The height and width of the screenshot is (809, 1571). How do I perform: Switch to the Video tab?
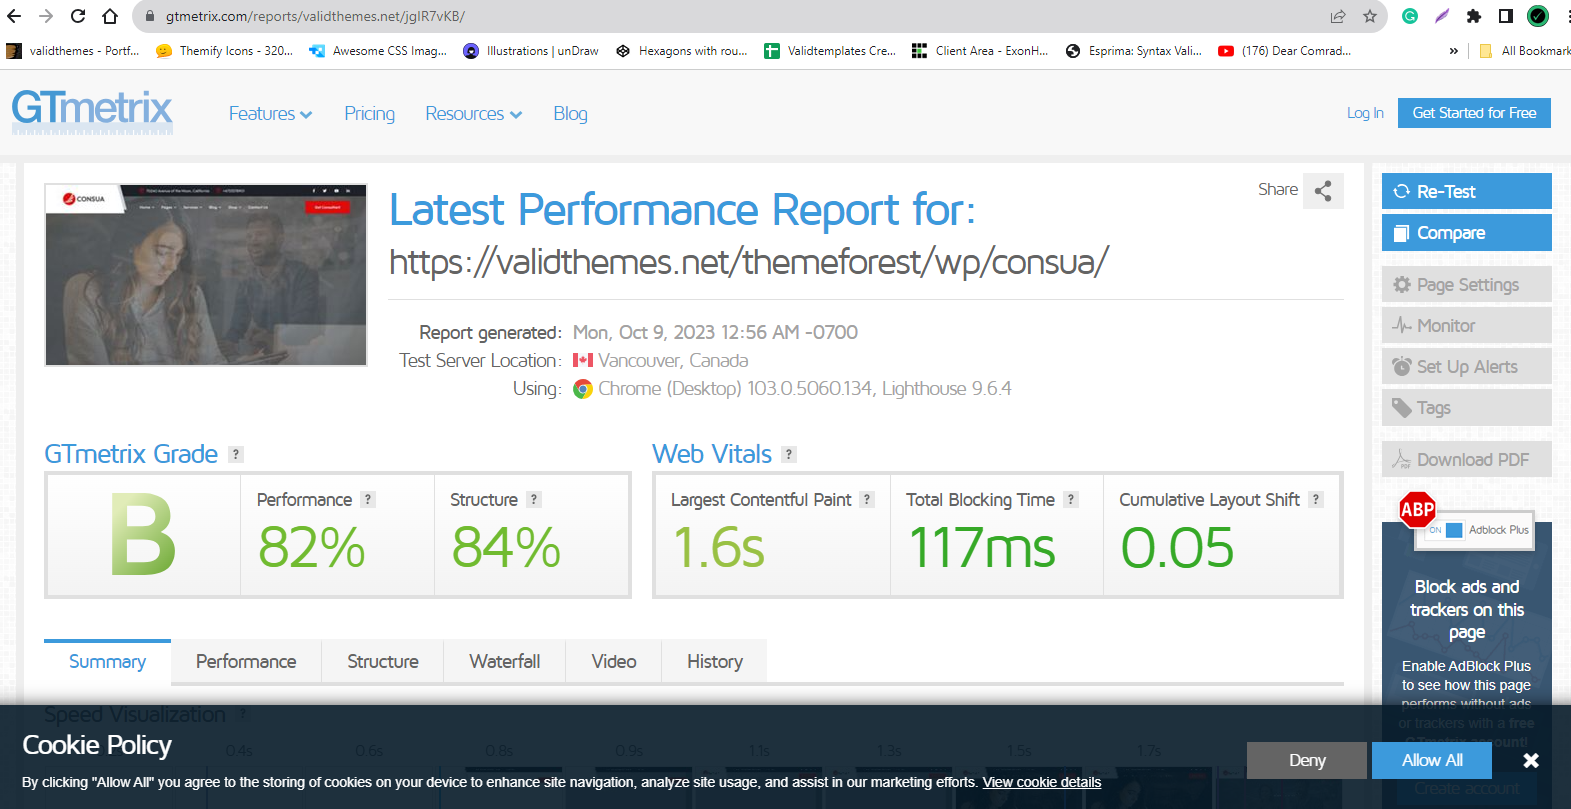(614, 662)
